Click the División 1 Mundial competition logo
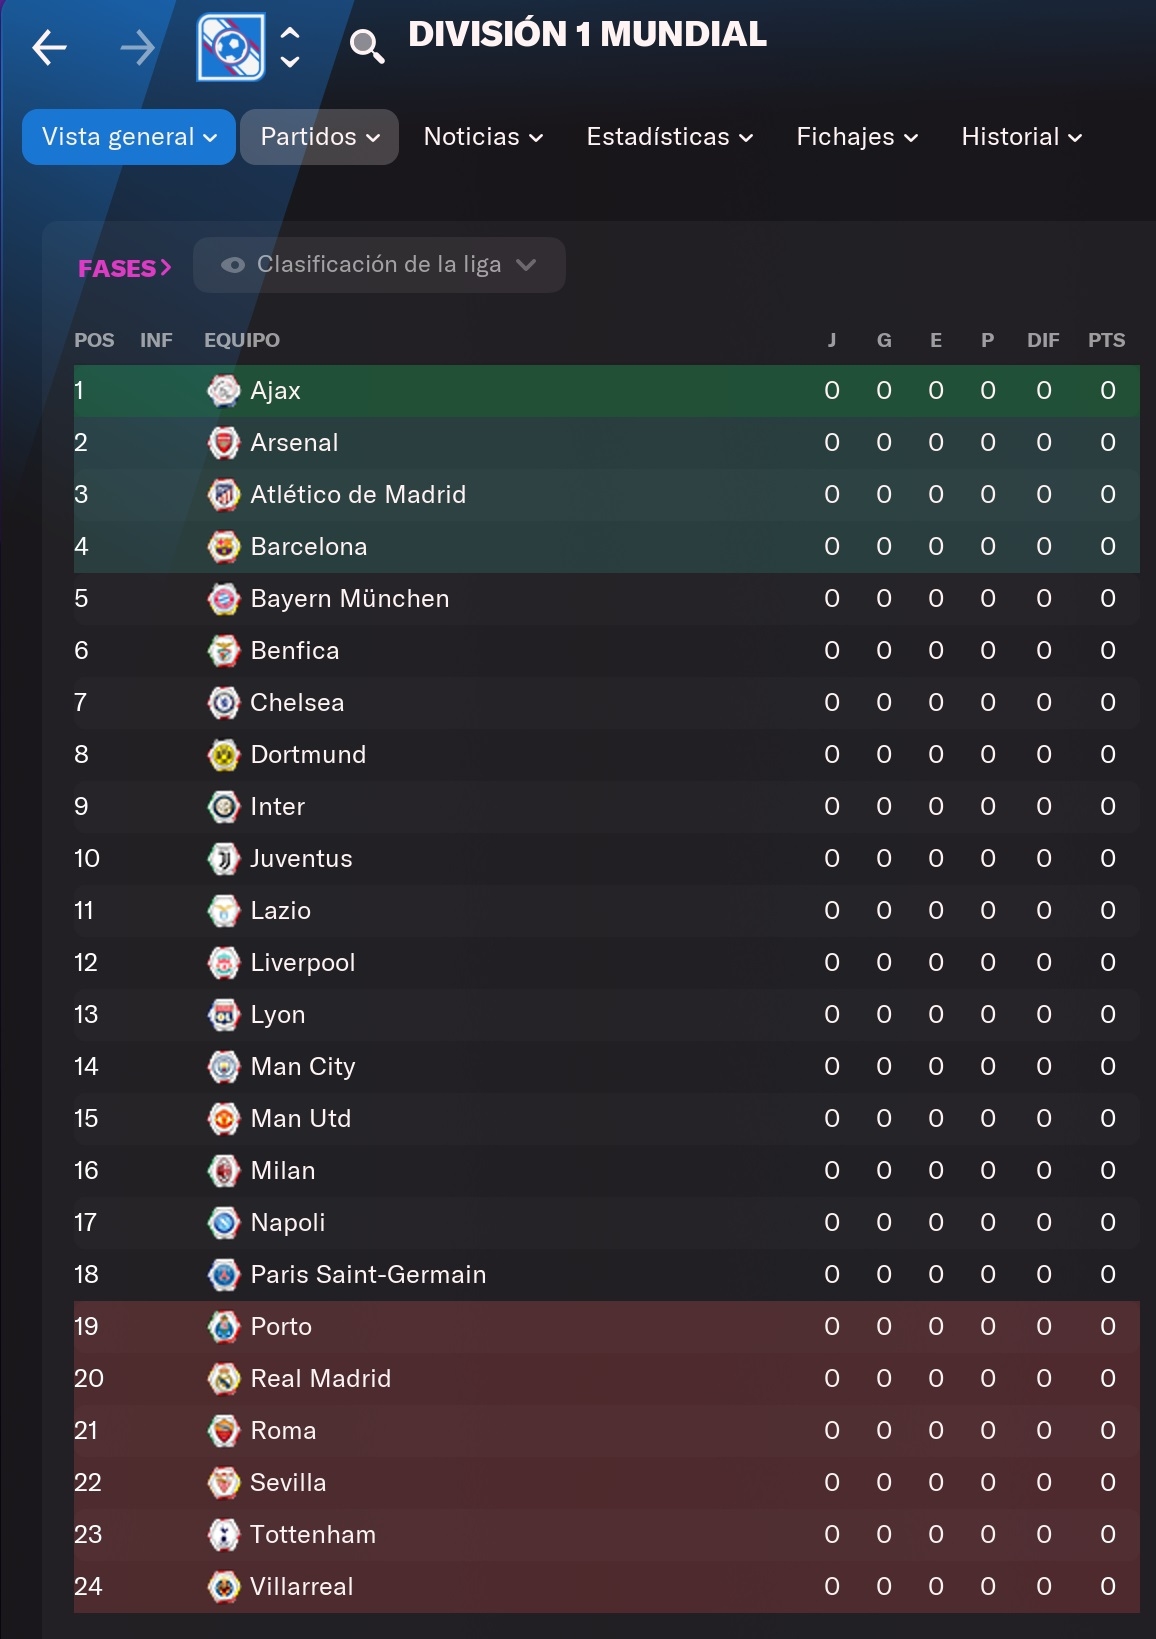1156x1639 pixels. [231, 47]
